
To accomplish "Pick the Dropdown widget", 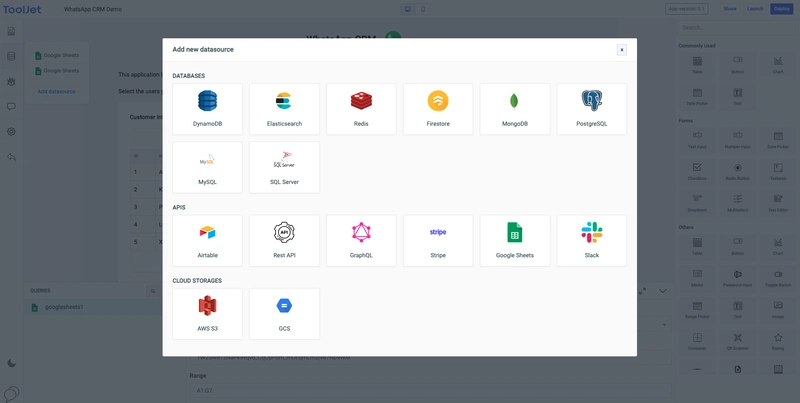I will point(697,204).
